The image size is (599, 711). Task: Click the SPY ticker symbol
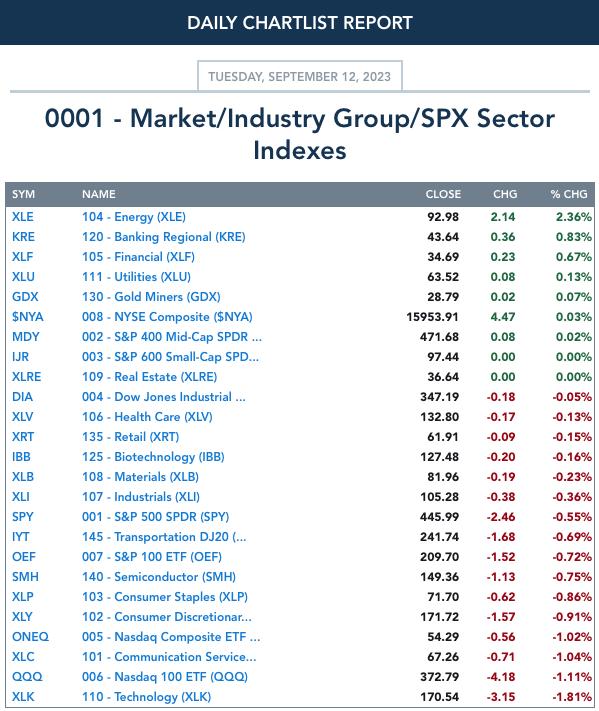tap(23, 517)
